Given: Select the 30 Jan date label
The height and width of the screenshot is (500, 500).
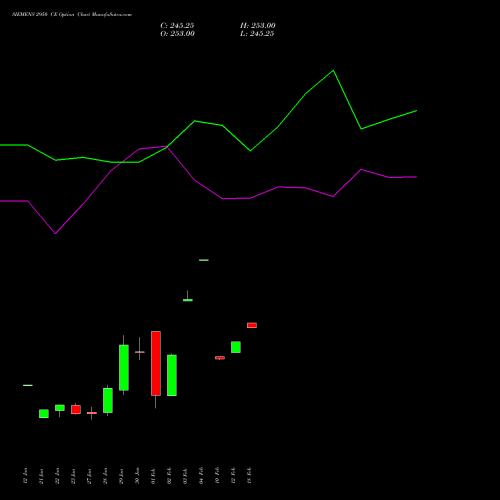Looking at the screenshot, I should (137, 476).
